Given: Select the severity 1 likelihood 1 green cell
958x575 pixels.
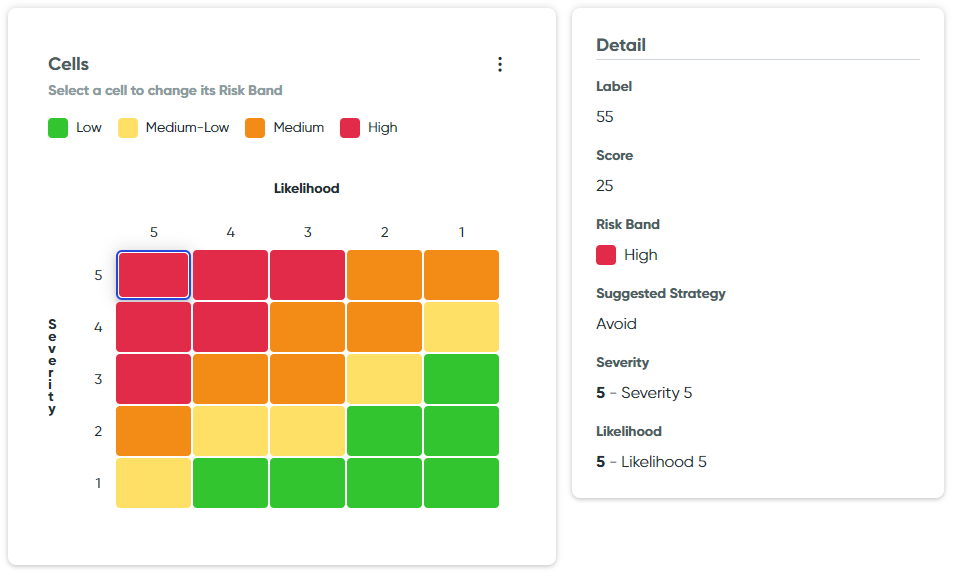Looking at the screenshot, I should (x=461, y=483).
